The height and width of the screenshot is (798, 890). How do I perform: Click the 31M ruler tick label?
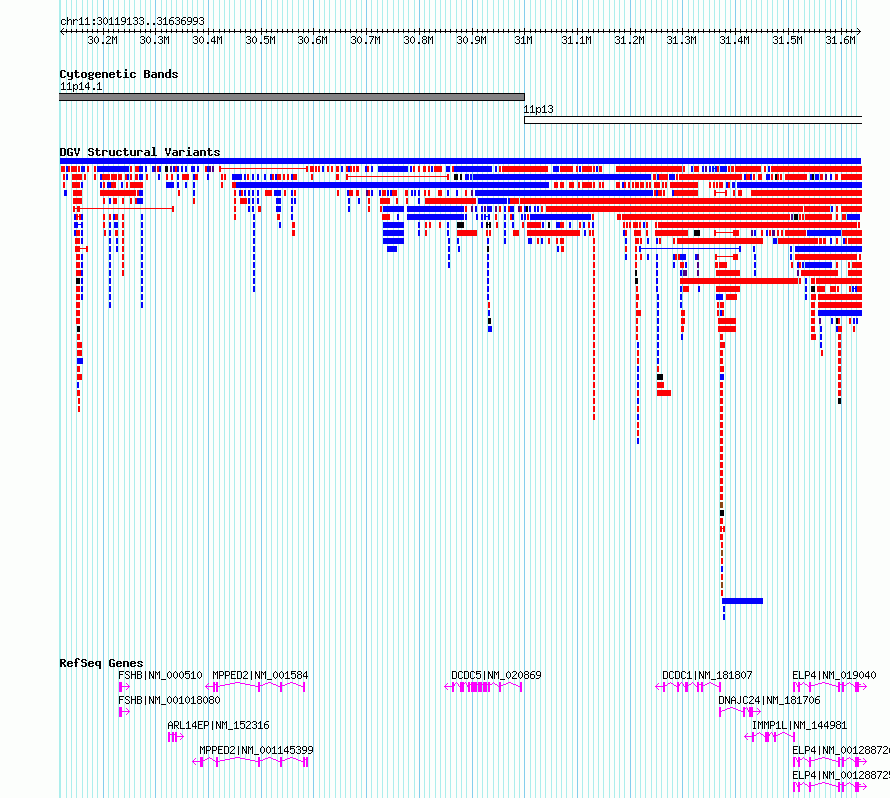click(x=523, y=40)
